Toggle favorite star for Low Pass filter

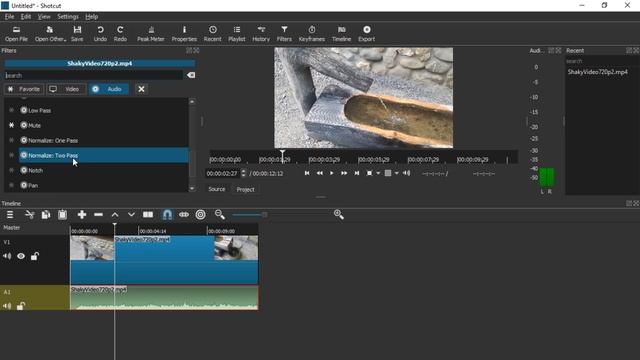[11, 110]
